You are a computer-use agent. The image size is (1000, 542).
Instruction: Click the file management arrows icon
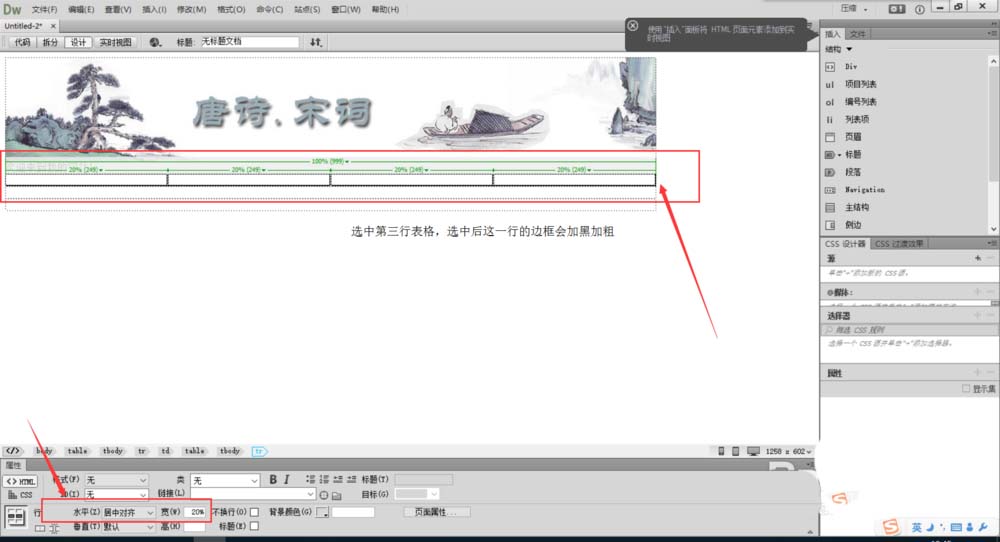click(x=316, y=43)
